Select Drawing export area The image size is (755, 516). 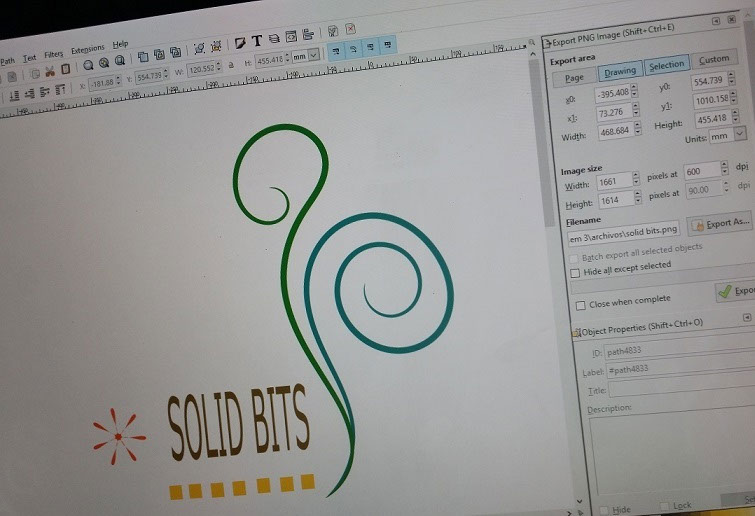pos(620,72)
